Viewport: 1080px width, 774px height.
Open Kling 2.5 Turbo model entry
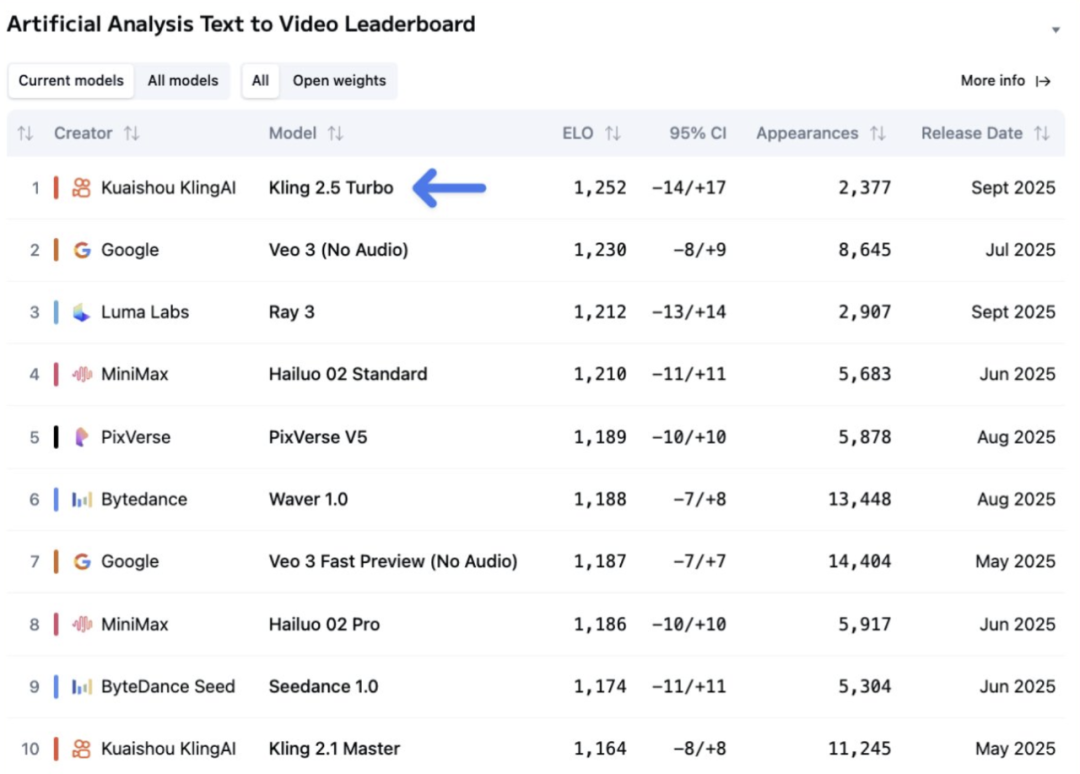(x=331, y=188)
